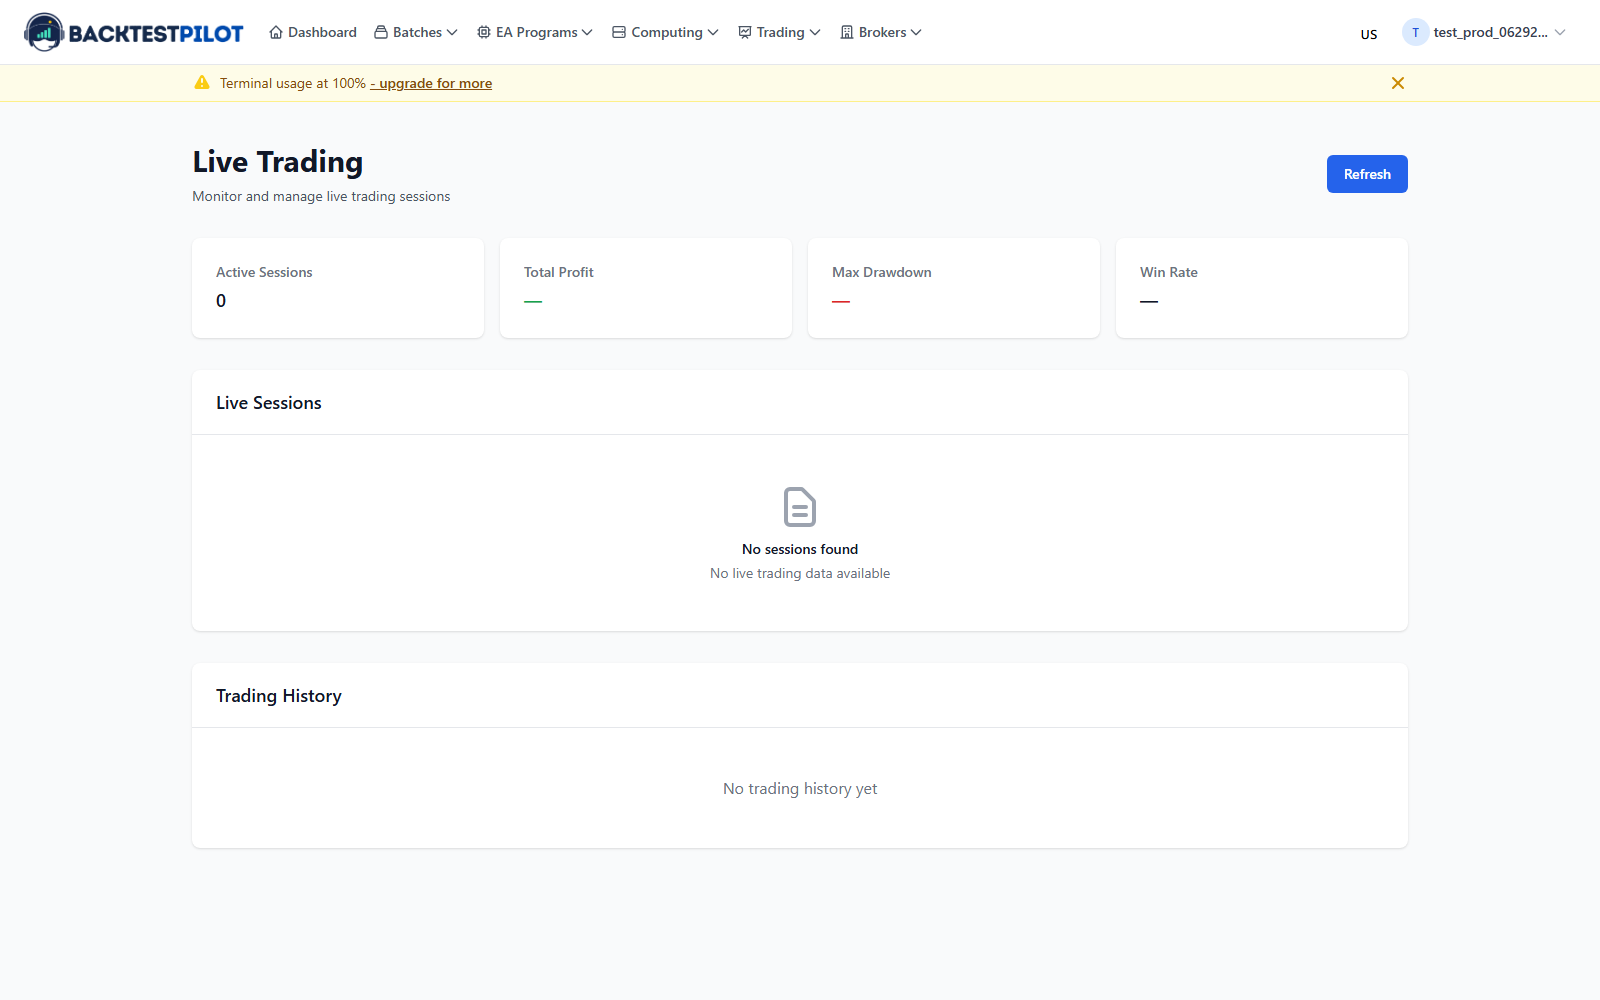Viewport: 1600px width, 1000px height.
Task: Open the Computing menu label
Action: (667, 32)
